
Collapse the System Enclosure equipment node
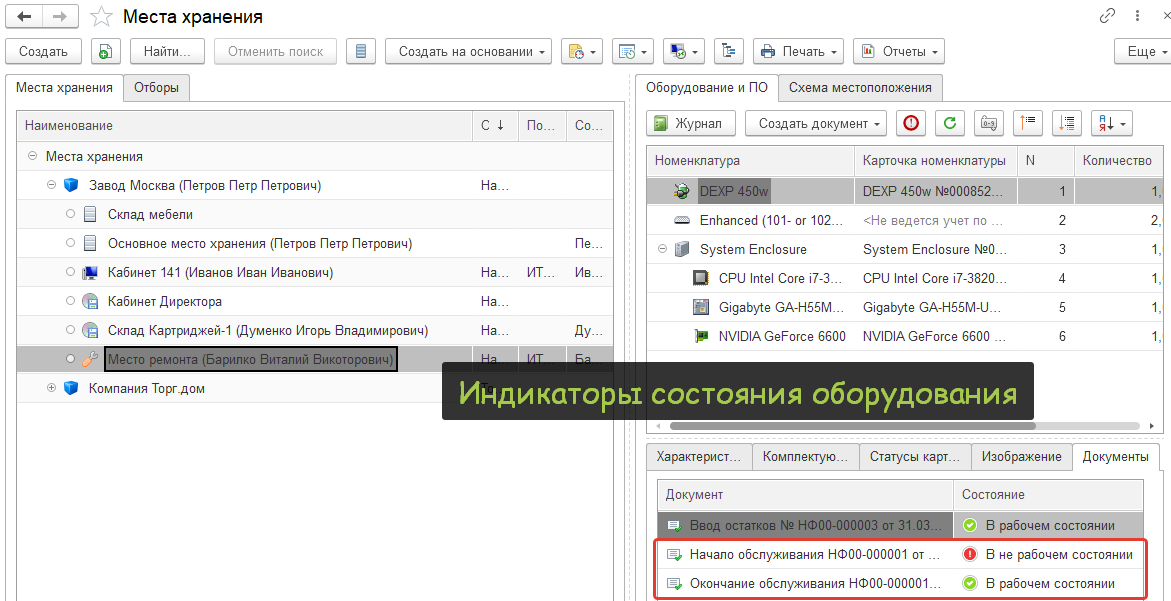pos(661,249)
